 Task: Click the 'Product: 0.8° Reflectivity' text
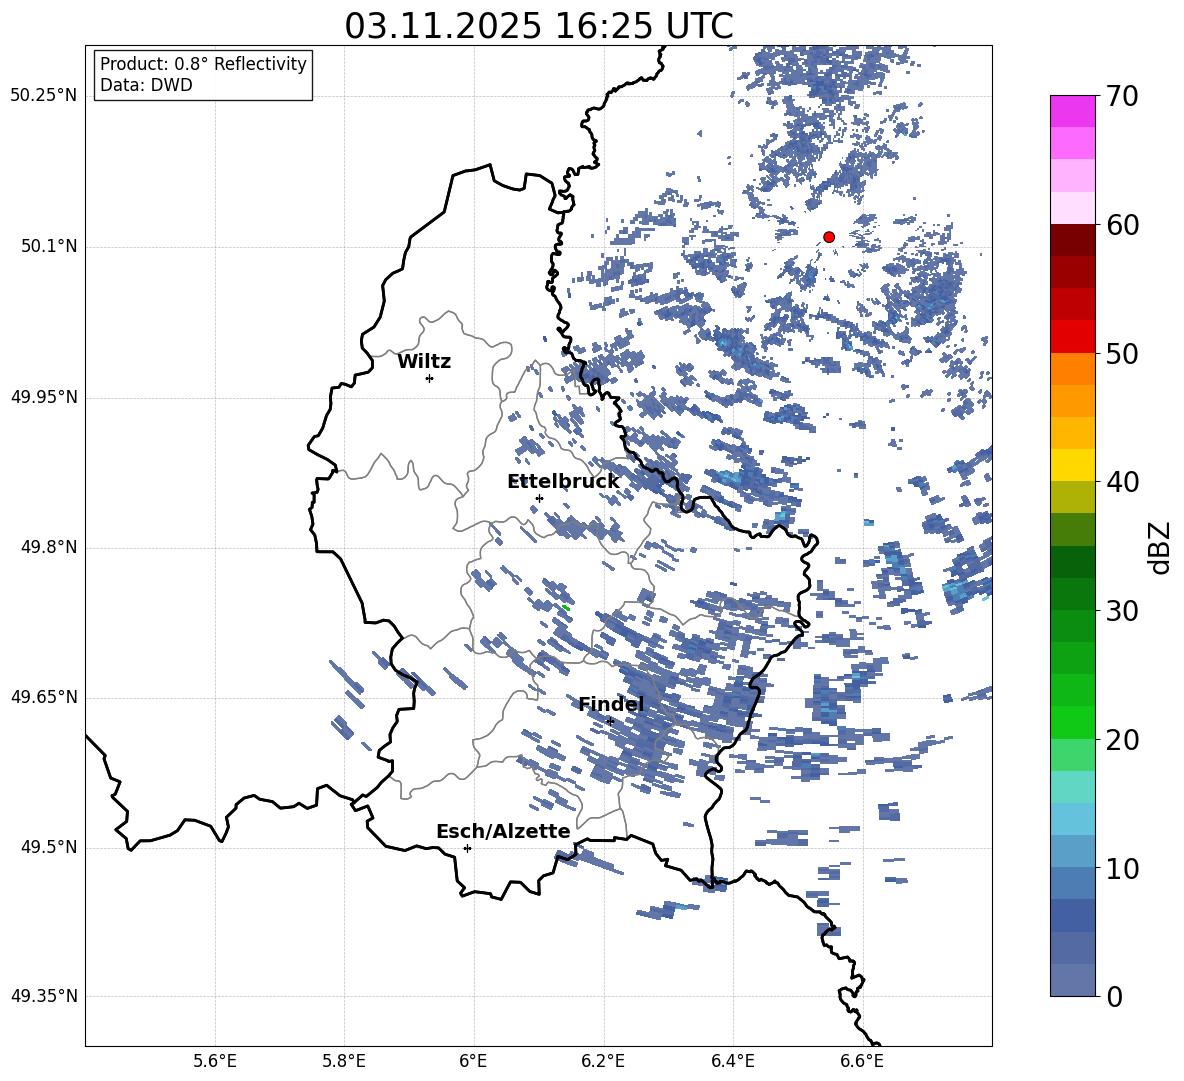coord(203,63)
